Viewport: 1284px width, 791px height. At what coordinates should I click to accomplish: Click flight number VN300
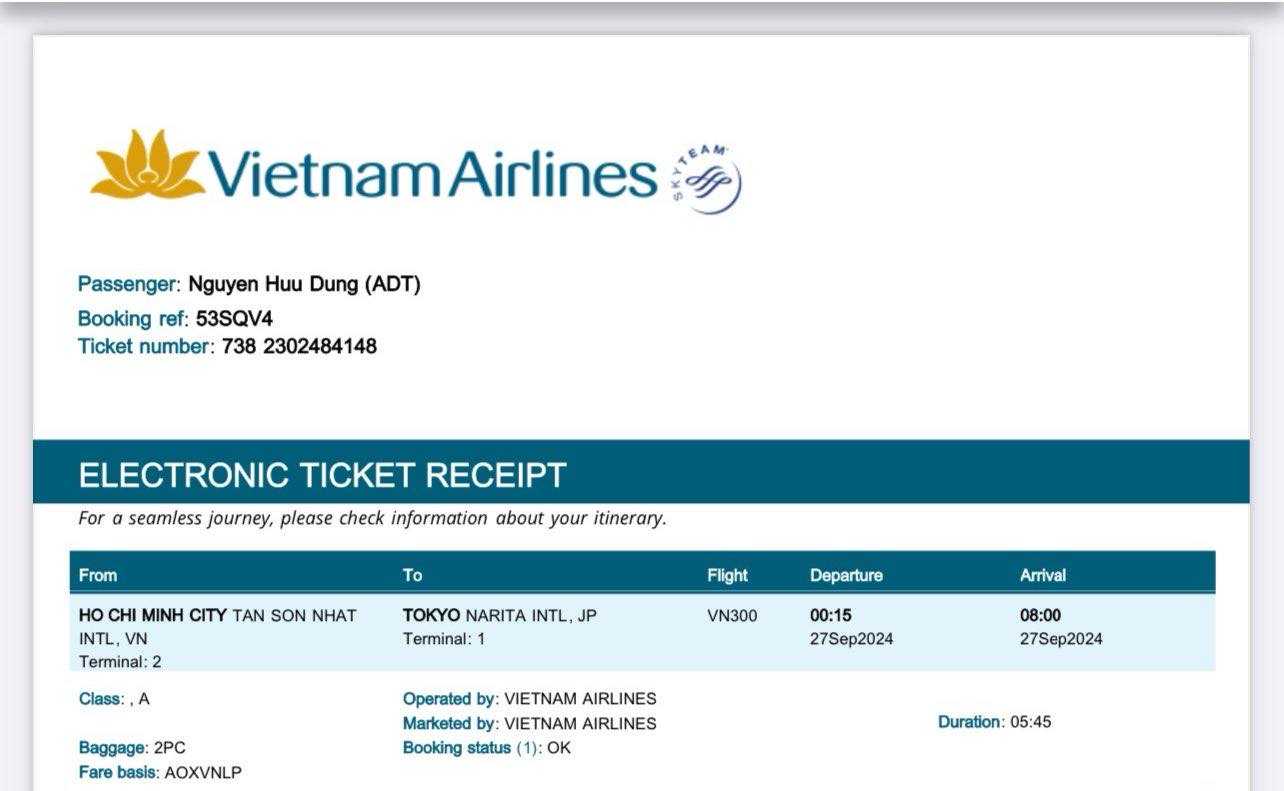pos(732,616)
